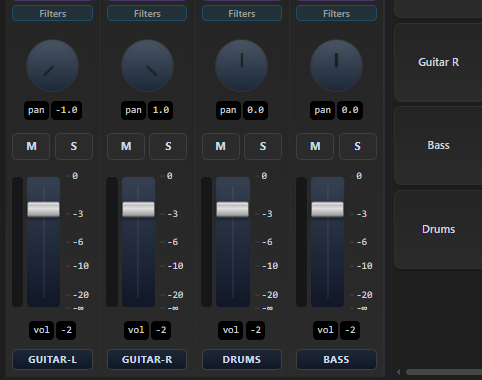Select the BASS pan value 0.0

pyautogui.click(x=350, y=110)
